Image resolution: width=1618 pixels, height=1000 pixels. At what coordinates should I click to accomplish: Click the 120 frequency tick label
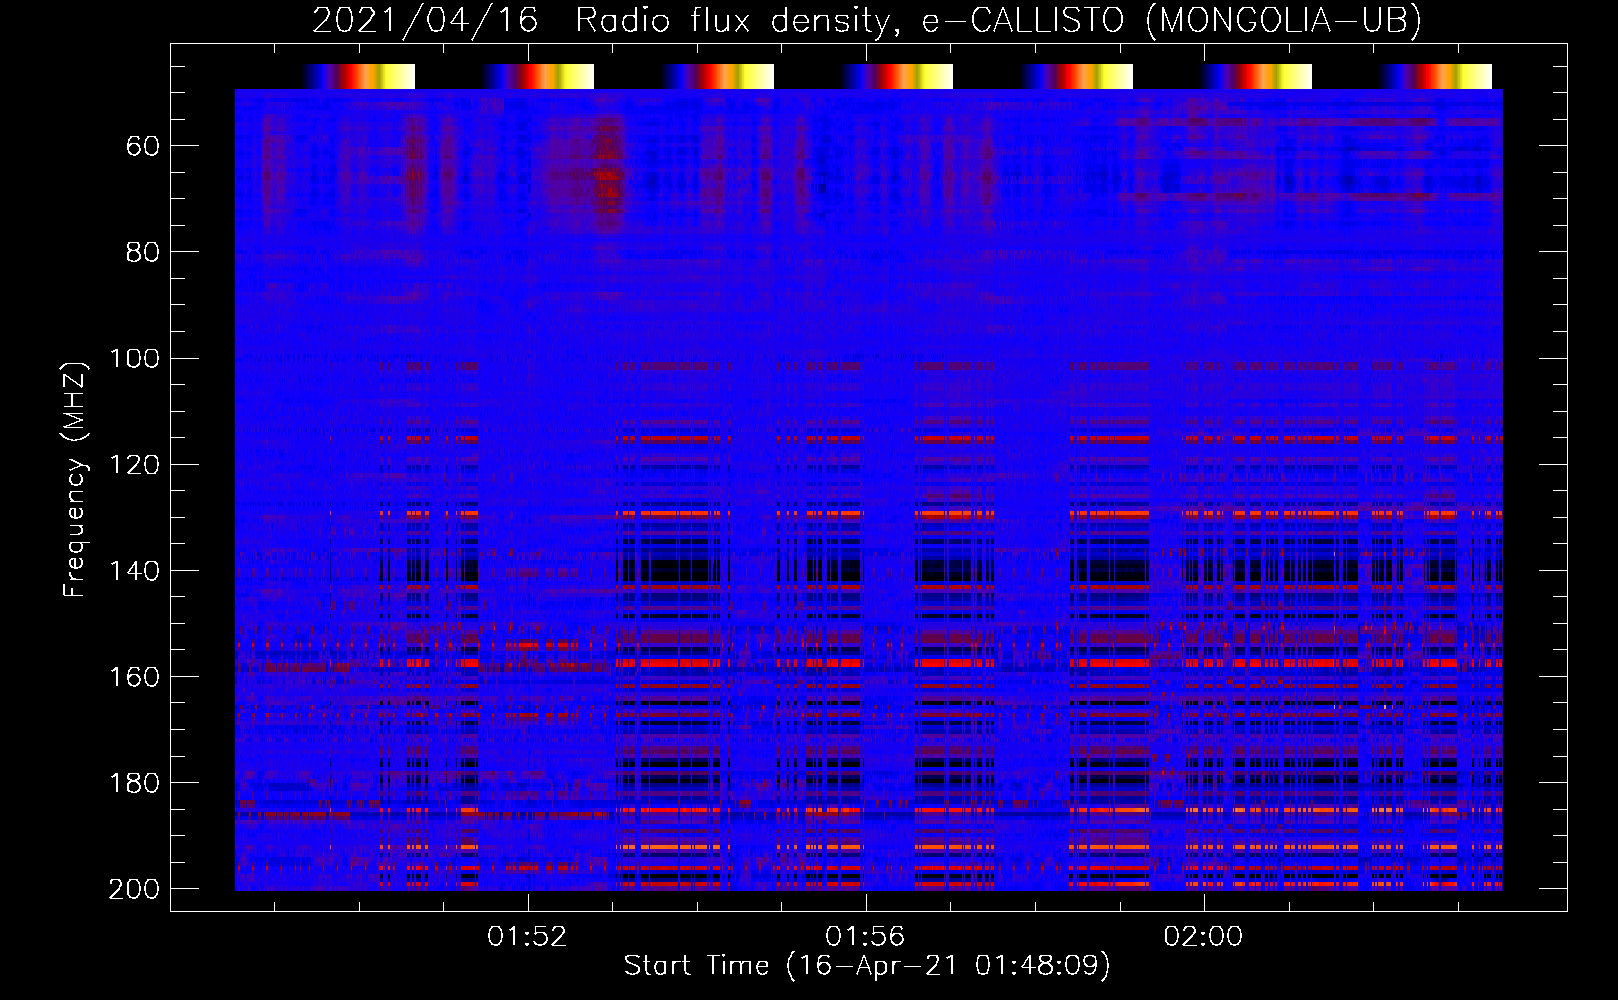click(134, 465)
